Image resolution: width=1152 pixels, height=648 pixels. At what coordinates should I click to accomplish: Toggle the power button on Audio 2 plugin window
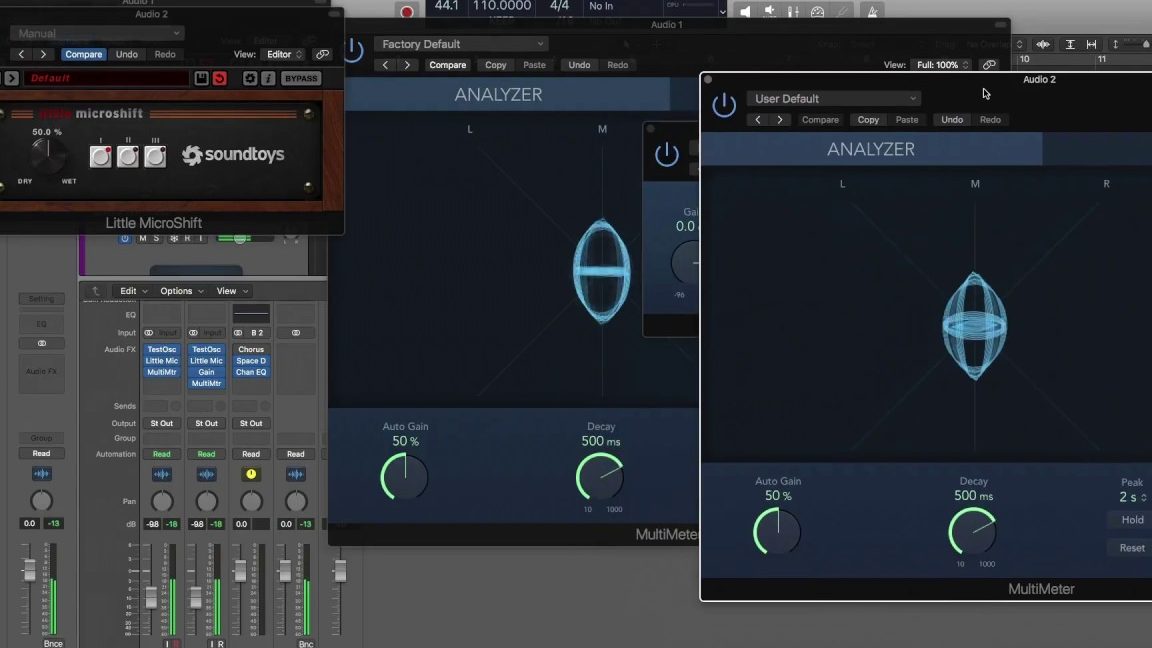tap(724, 104)
